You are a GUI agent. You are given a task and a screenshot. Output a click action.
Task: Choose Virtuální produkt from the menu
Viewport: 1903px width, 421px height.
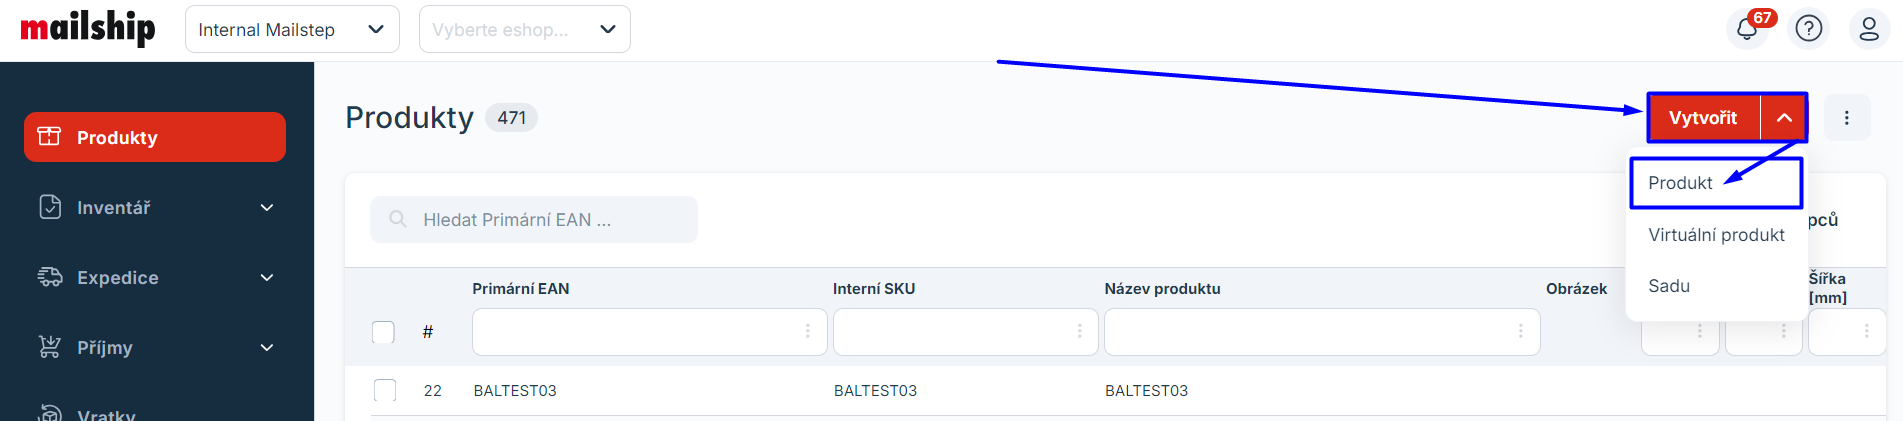point(1716,235)
